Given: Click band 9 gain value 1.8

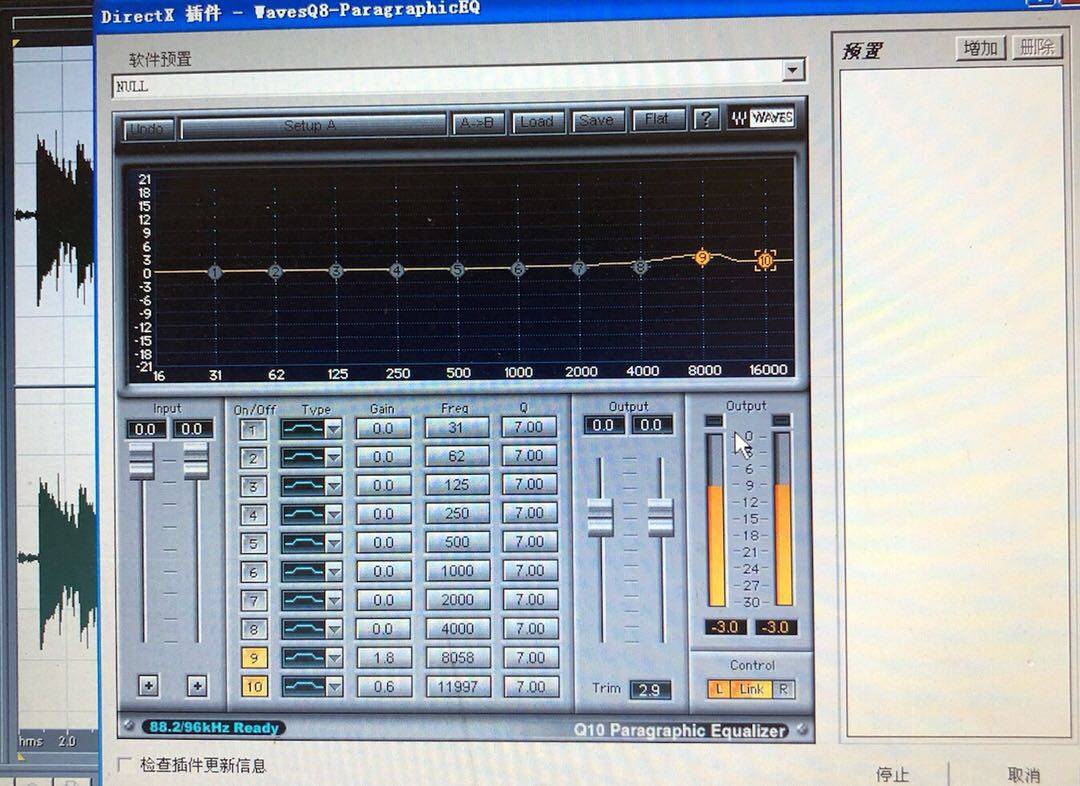Looking at the screenshot, I should [x=384, y=658].
